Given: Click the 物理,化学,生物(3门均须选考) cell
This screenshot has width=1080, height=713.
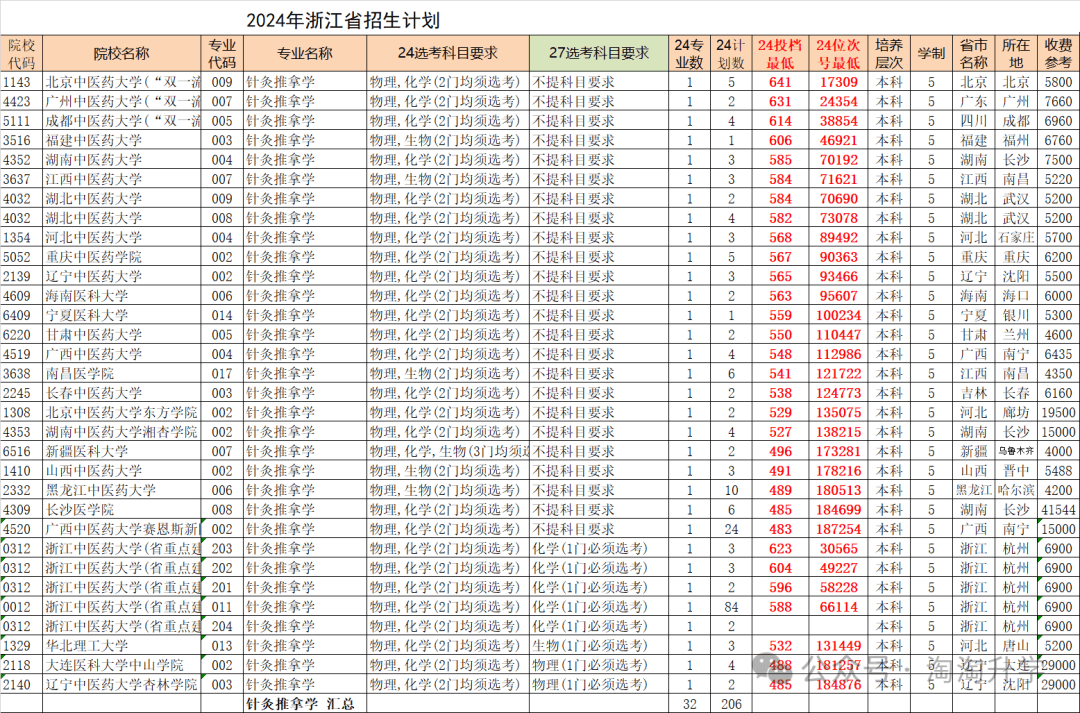Looking at the screenshot, I should coord(448,451).
